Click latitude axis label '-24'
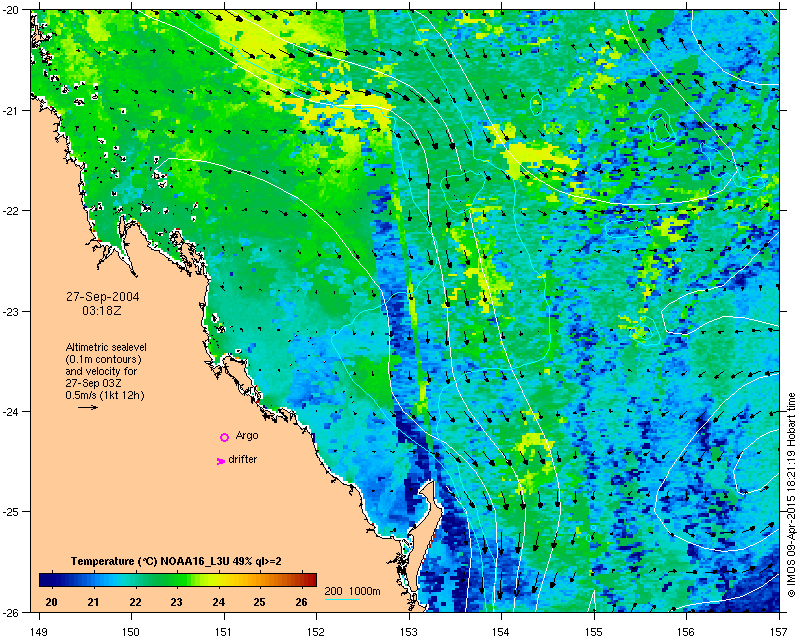 (x=10, y=411)
